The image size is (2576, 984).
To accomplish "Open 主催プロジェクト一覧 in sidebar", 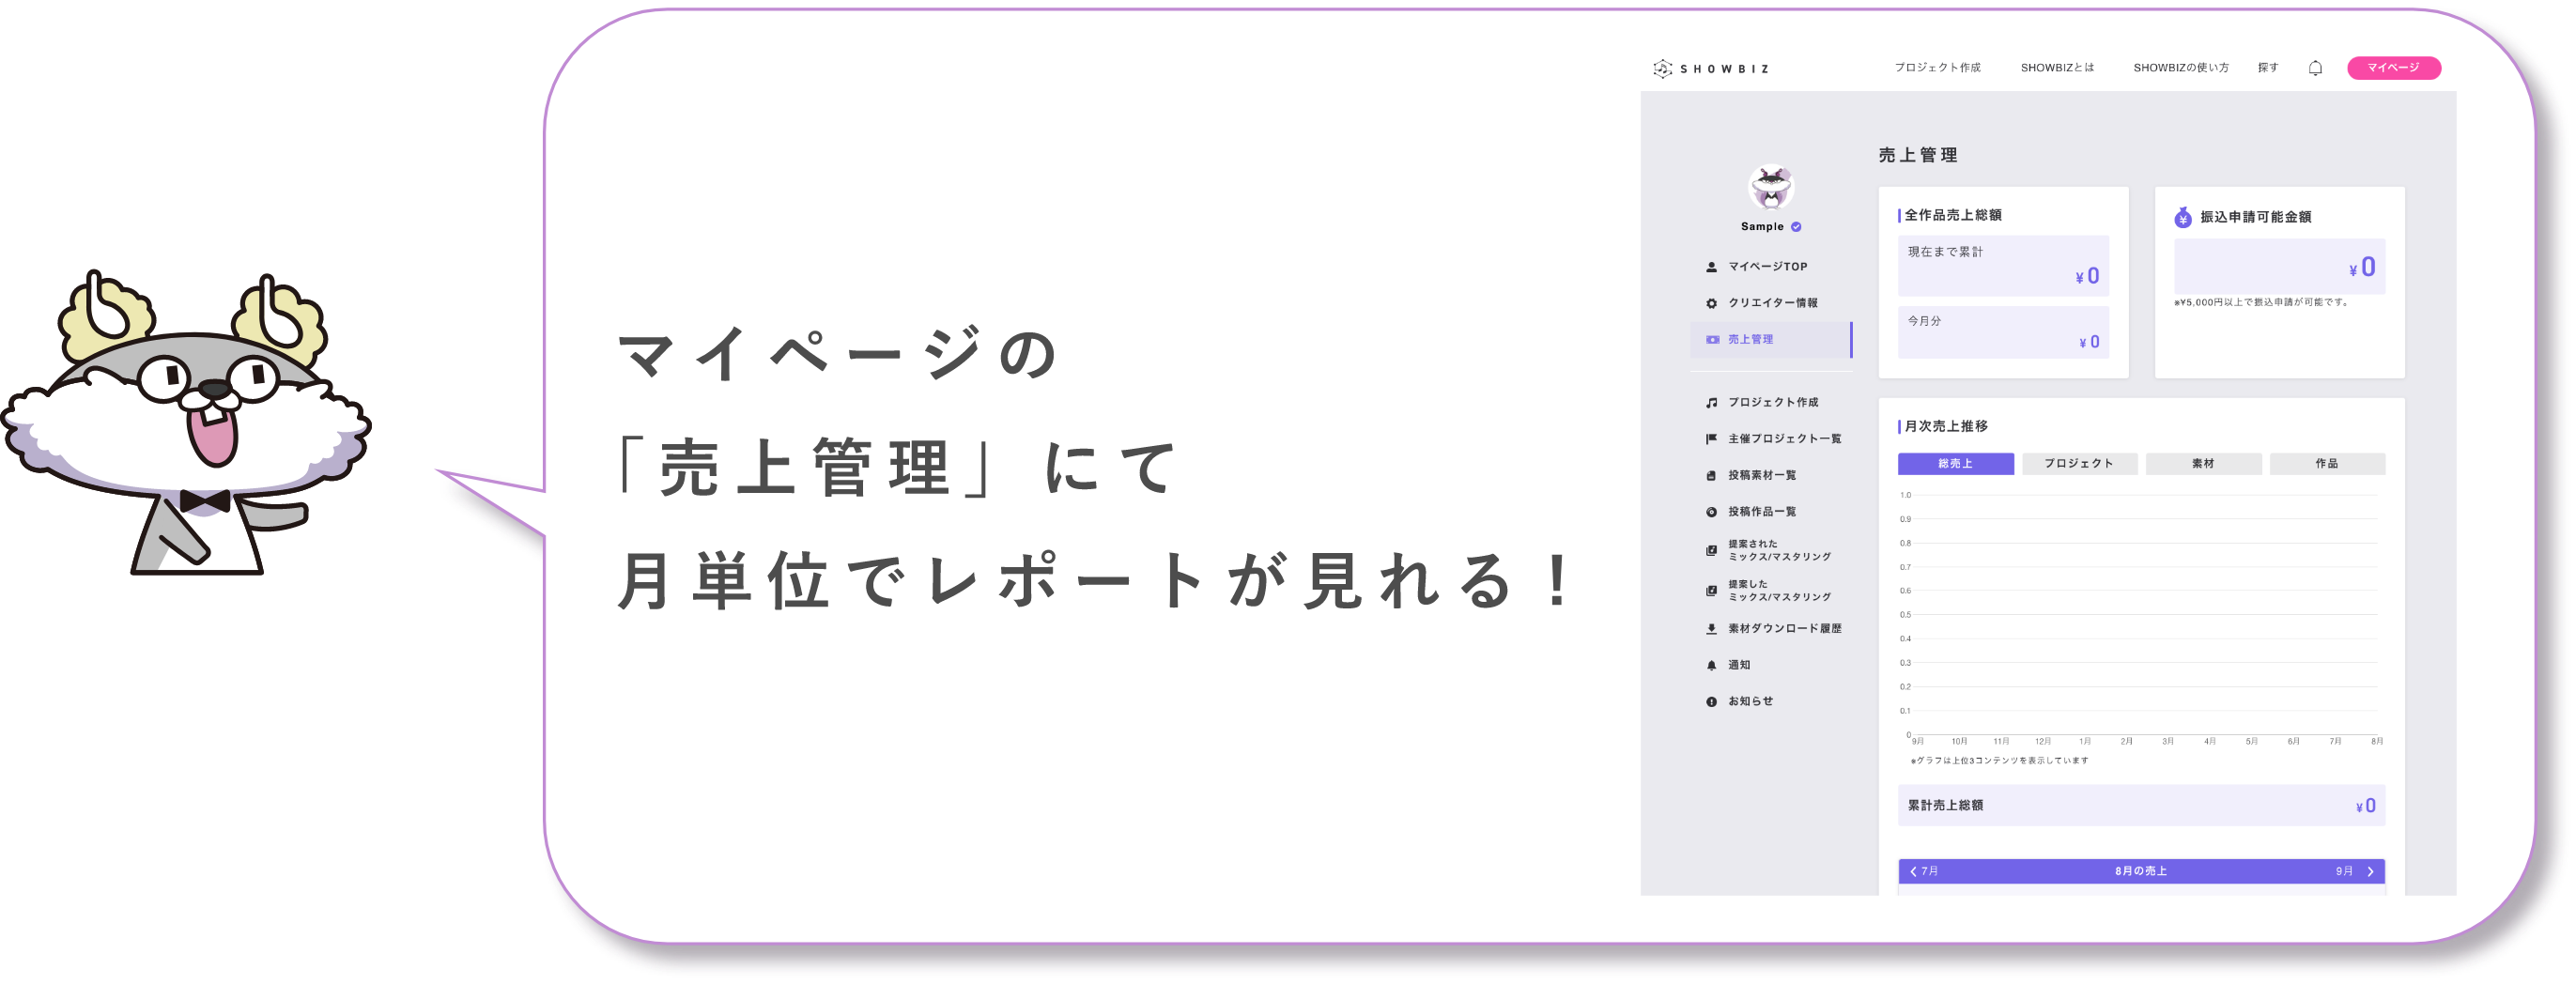I will click(1784, 438).
